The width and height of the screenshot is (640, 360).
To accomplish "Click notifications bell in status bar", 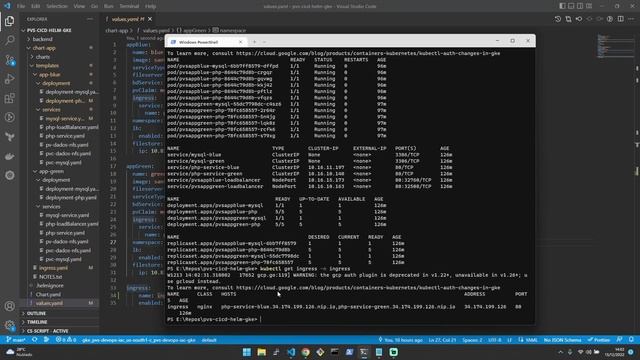I will (631, 340).
